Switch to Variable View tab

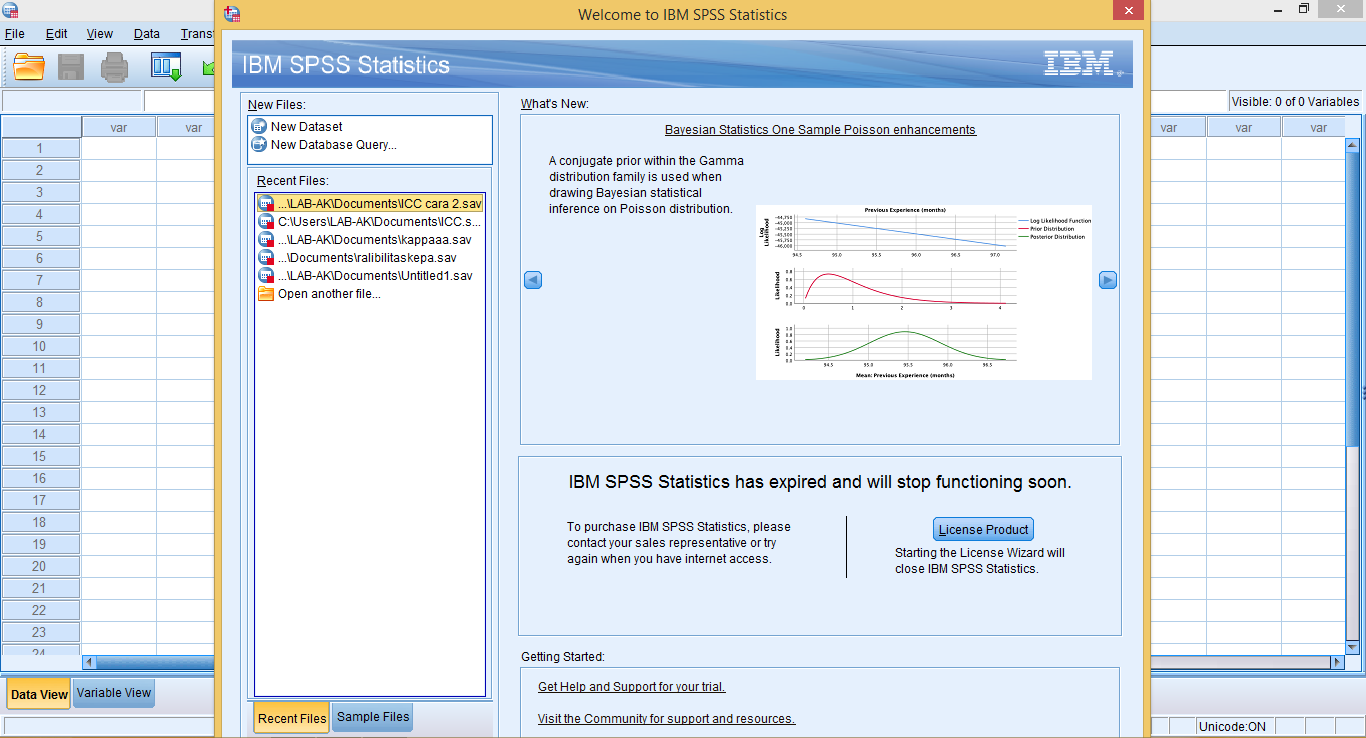[x=114, y=693]
